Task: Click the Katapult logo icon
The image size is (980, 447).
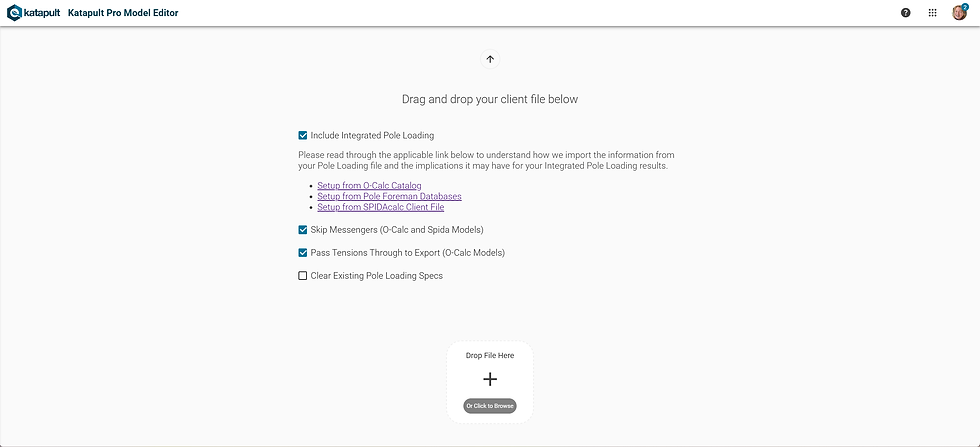Action: pyautogui.click(x=14, y=13)
